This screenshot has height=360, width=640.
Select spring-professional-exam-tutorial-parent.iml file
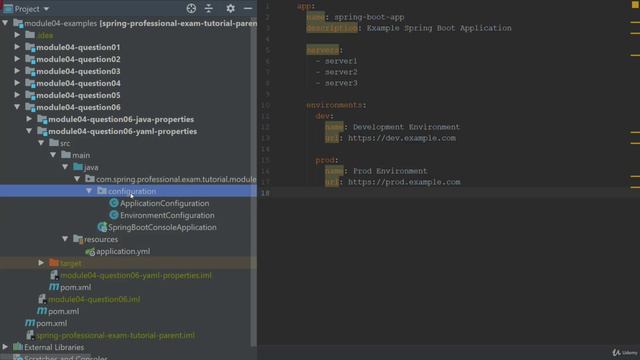coord(116,336)
